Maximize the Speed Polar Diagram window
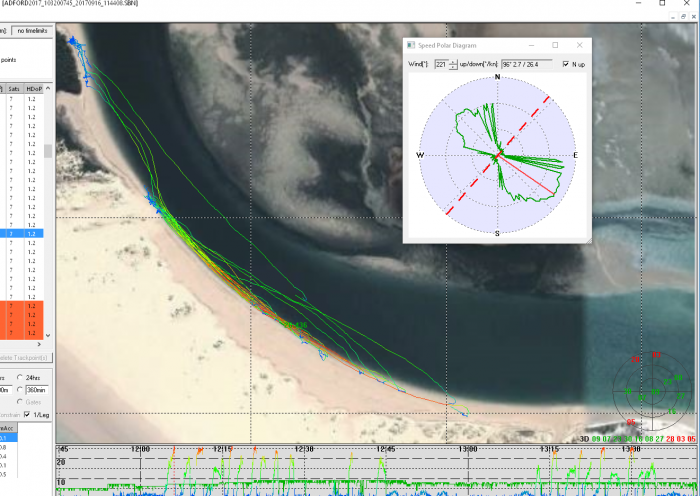Screen dimensions: 700x496 tap(555, 45)
